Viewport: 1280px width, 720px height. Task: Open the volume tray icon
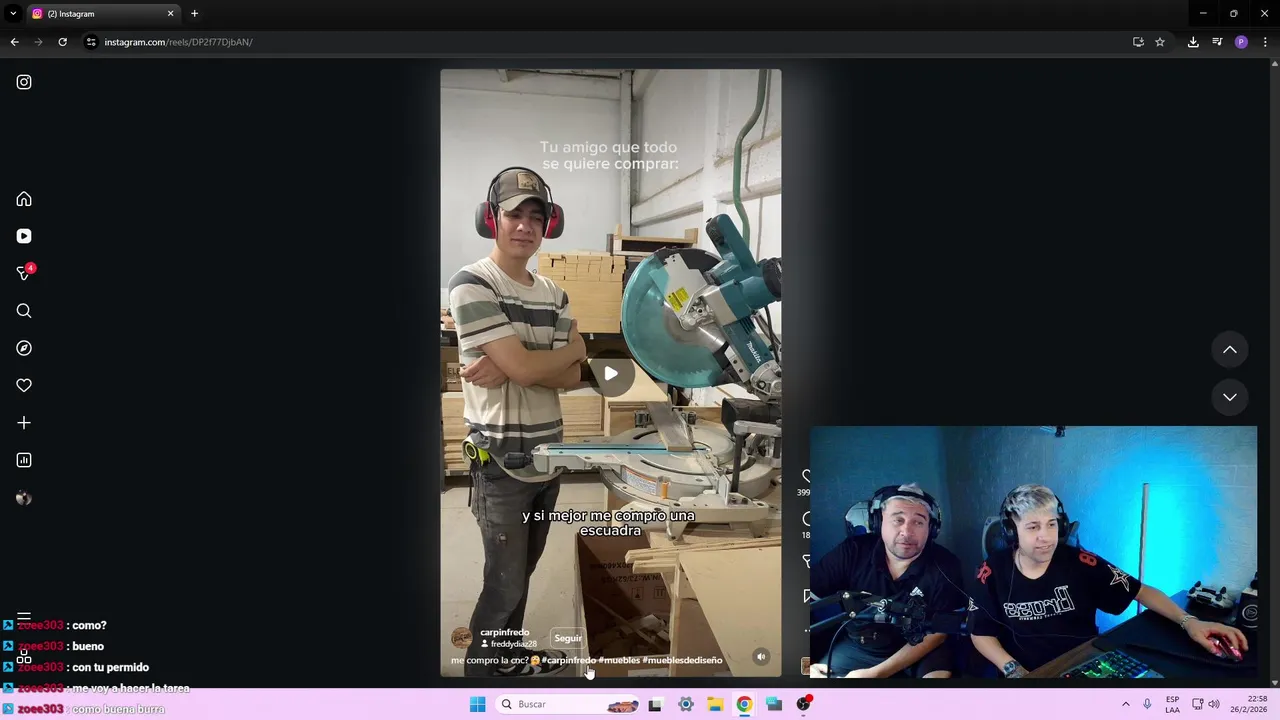click(x=1214, y=704)
